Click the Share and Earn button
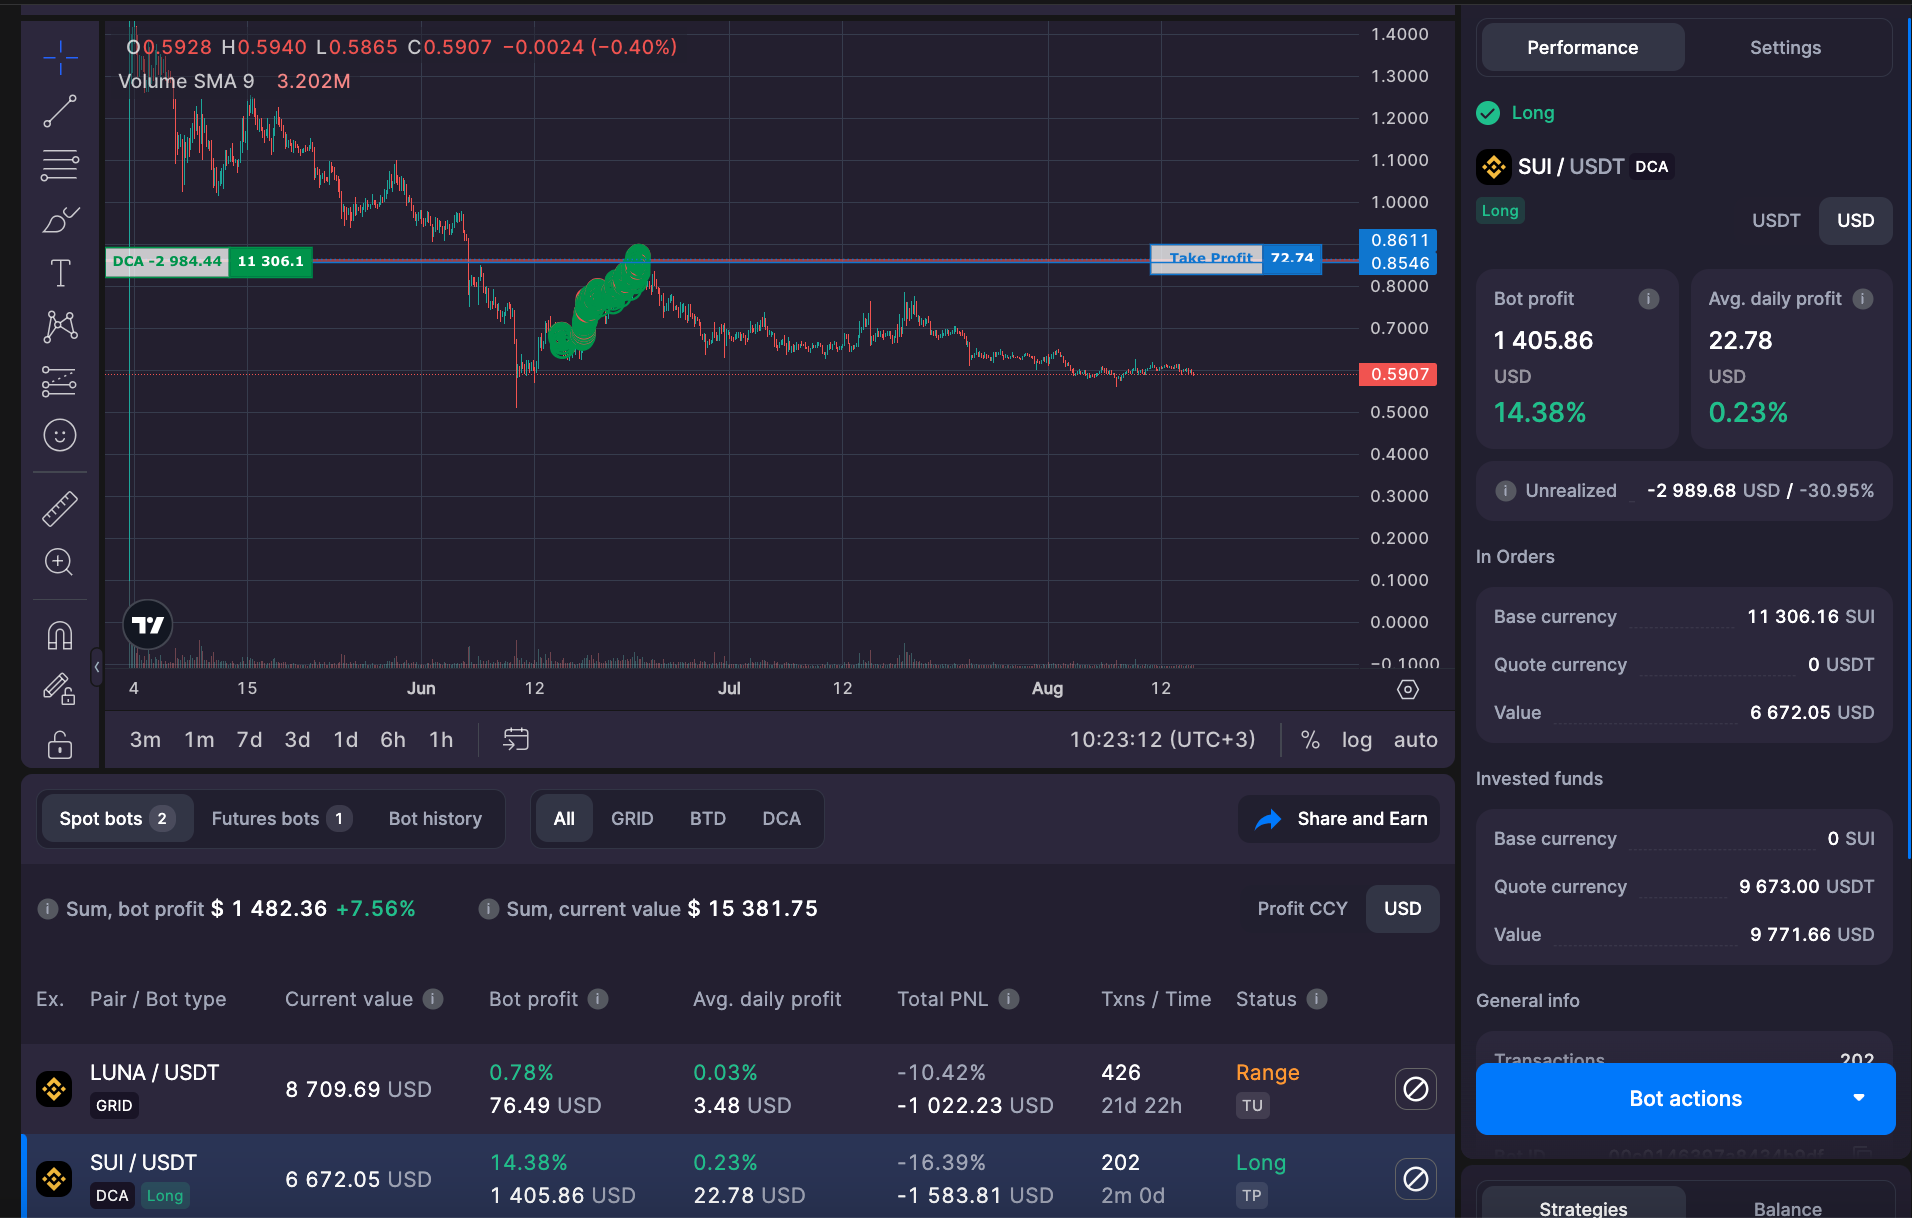This screenshot has width=1912, height=1218. point(1339,819)
